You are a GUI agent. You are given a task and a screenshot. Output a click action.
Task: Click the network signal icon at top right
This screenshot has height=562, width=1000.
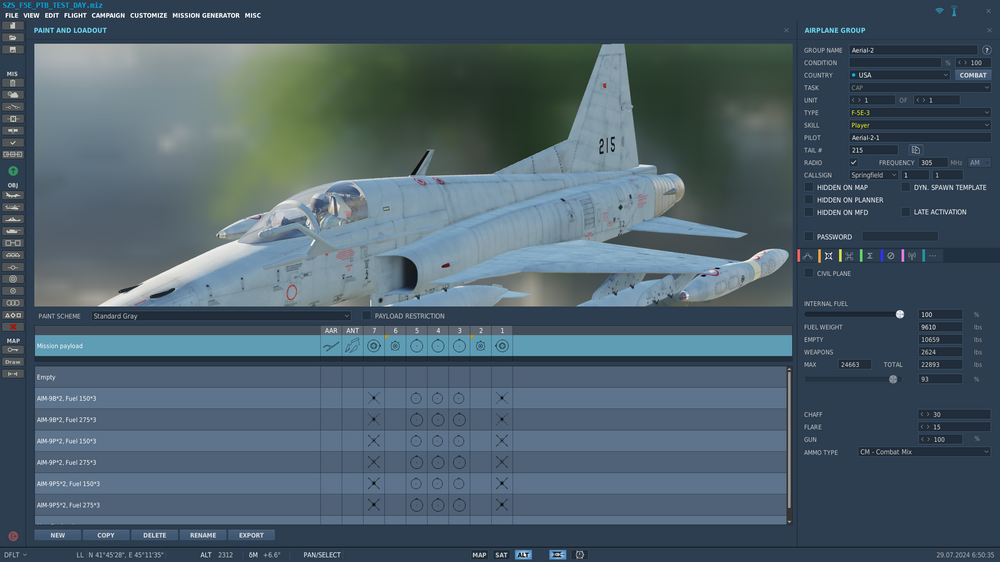(x=939, y=11)
